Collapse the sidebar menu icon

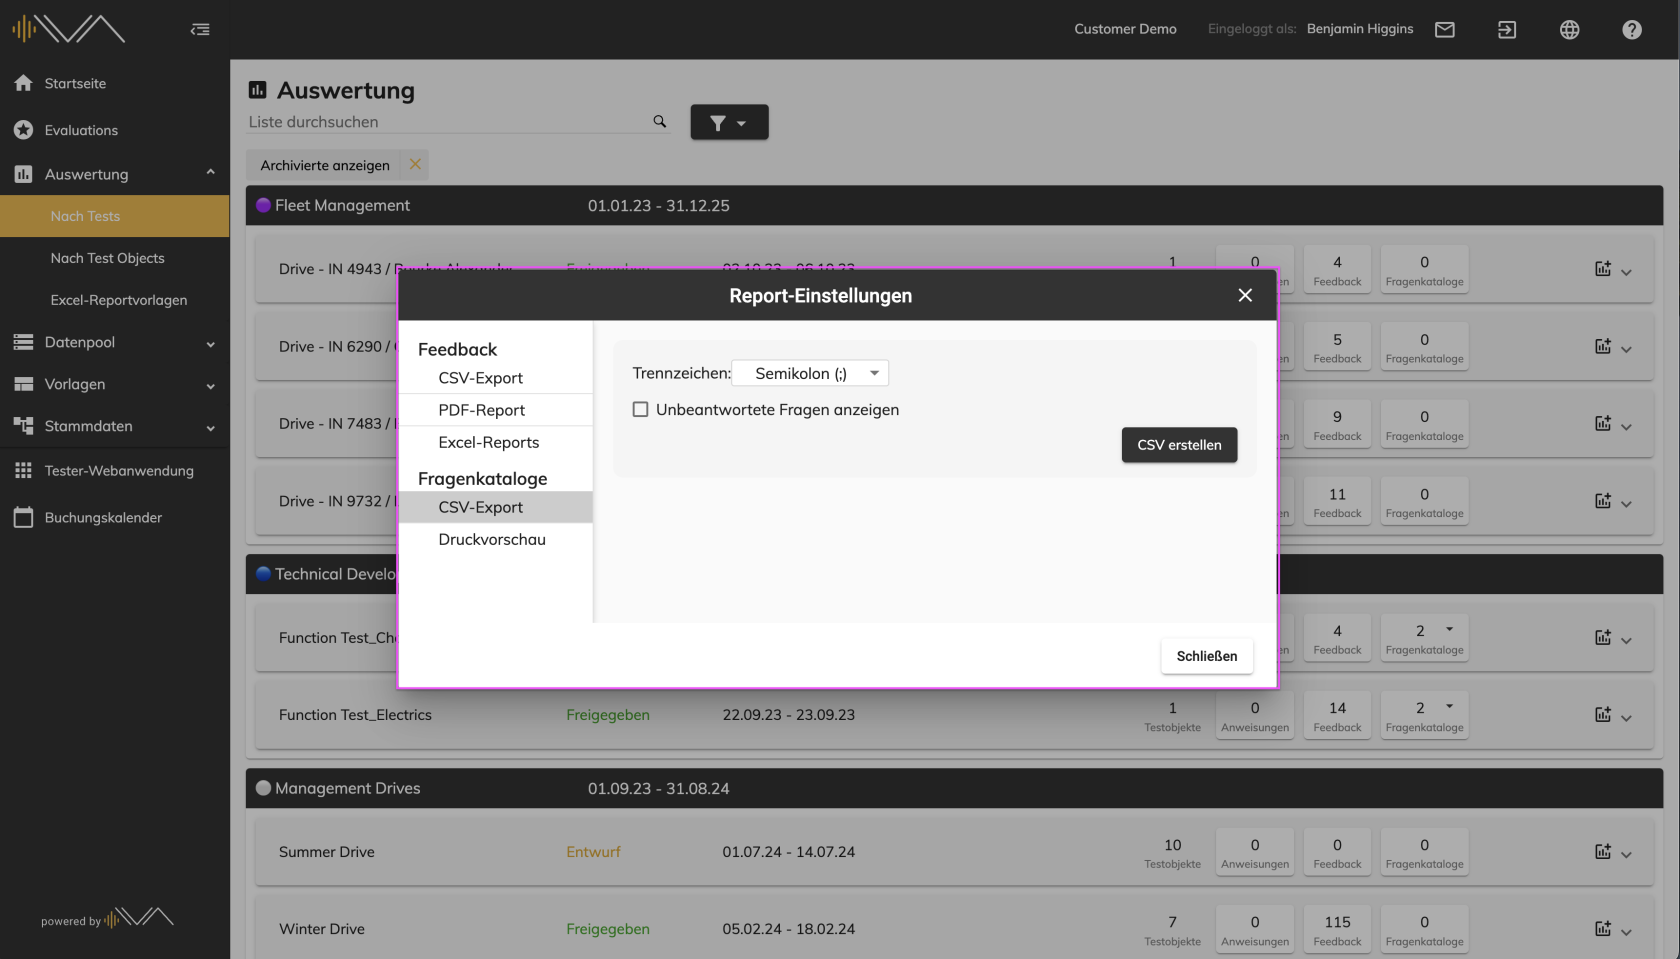point(200,29)
